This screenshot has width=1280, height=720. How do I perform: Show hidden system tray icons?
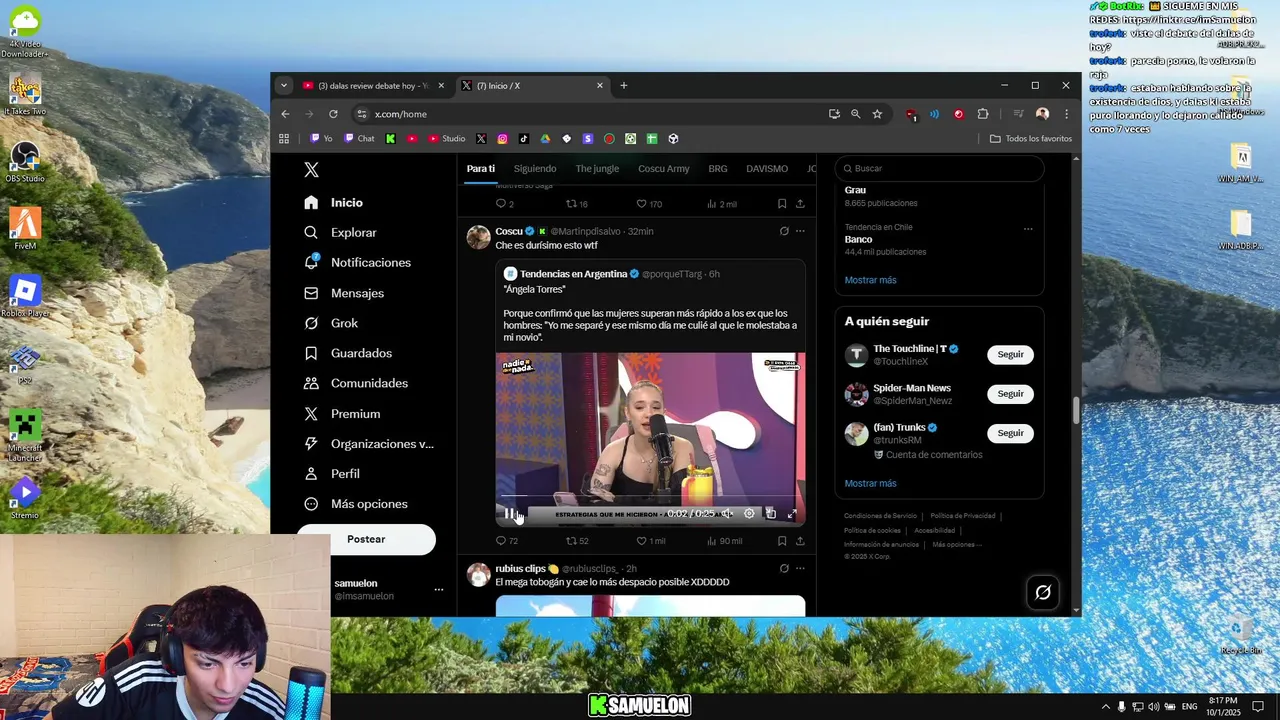(1105, 707)
